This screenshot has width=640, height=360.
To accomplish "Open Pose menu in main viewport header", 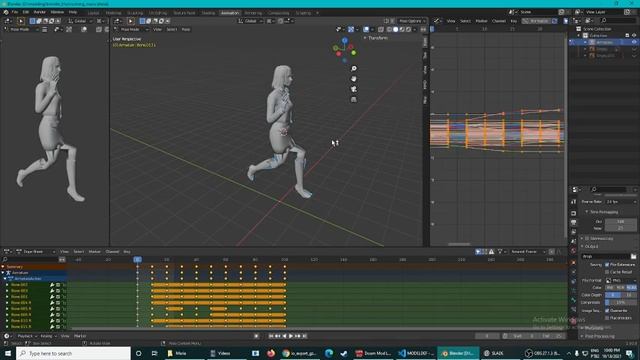I will (186, 29).
